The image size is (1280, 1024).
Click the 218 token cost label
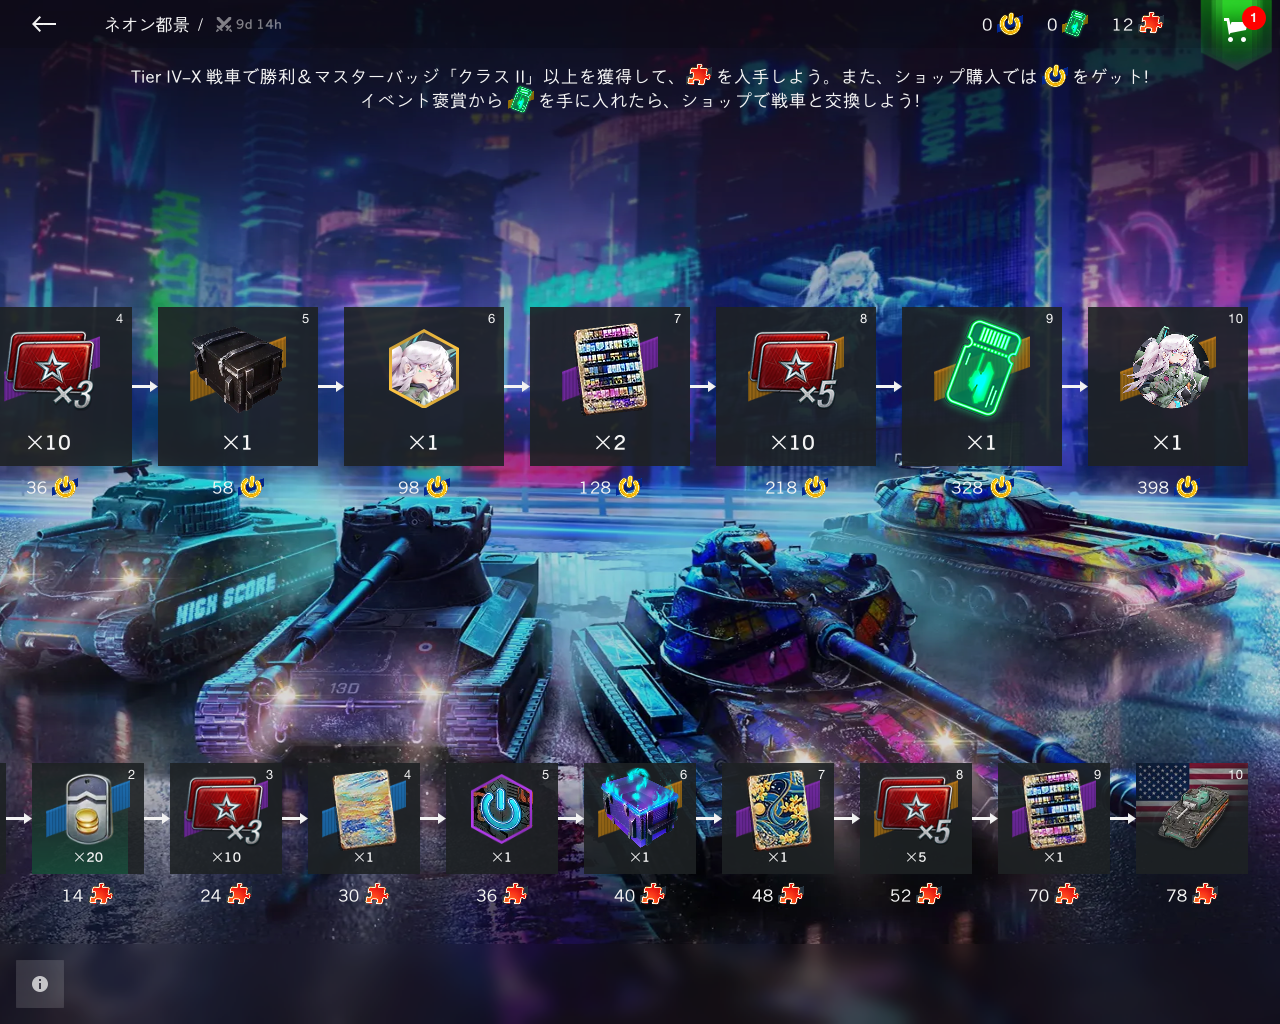pyautogui.click(x=795, y=487)
